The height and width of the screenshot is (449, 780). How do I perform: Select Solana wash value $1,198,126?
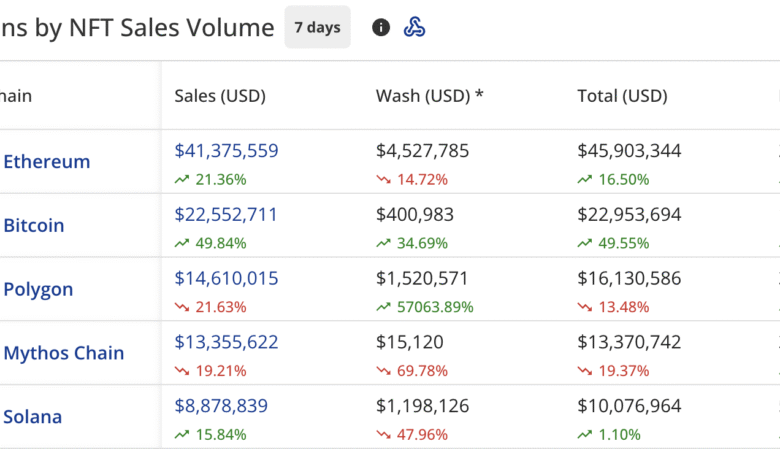422,406
